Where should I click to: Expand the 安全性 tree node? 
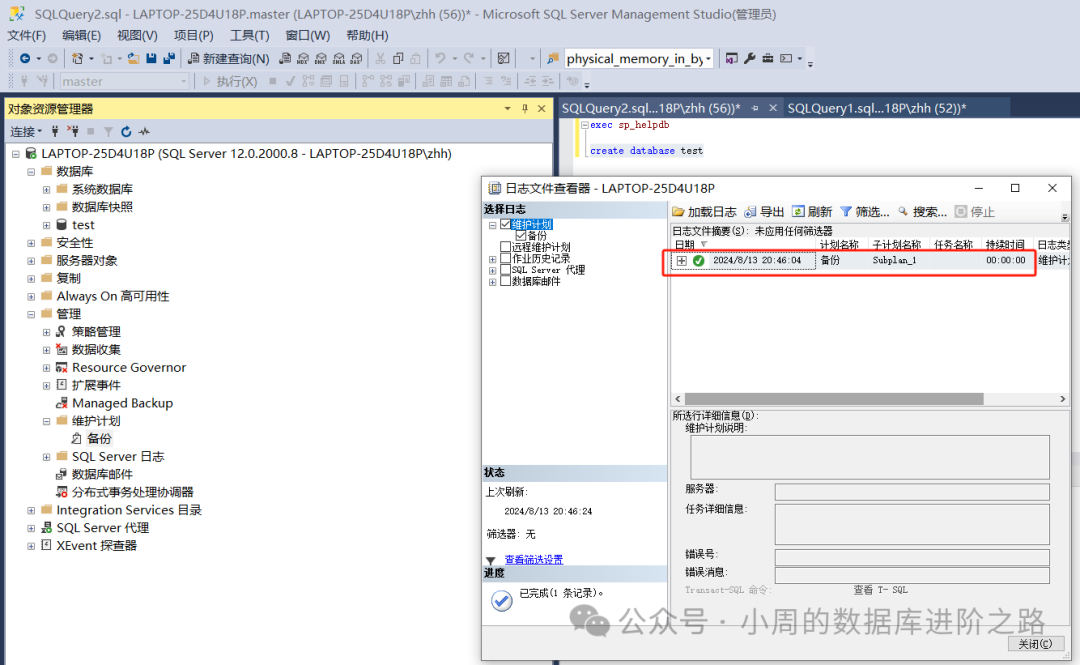point(31,243)
